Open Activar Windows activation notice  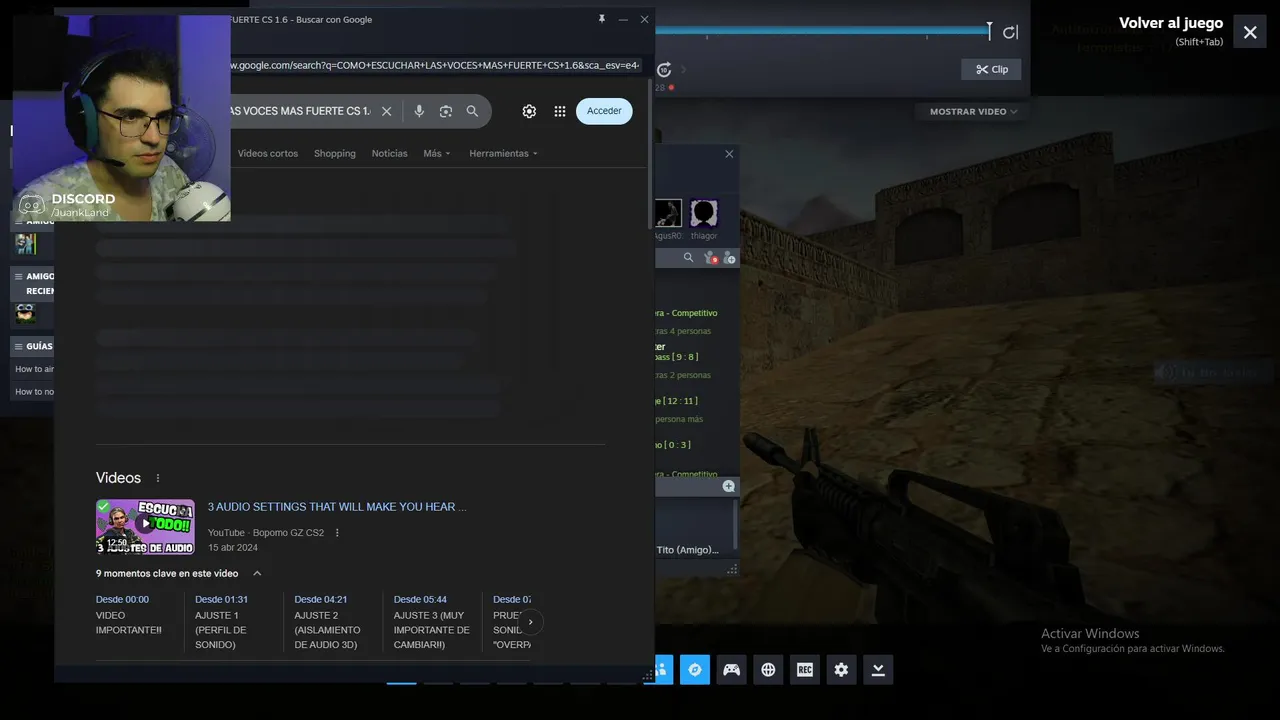click(x=1132, y=640)
